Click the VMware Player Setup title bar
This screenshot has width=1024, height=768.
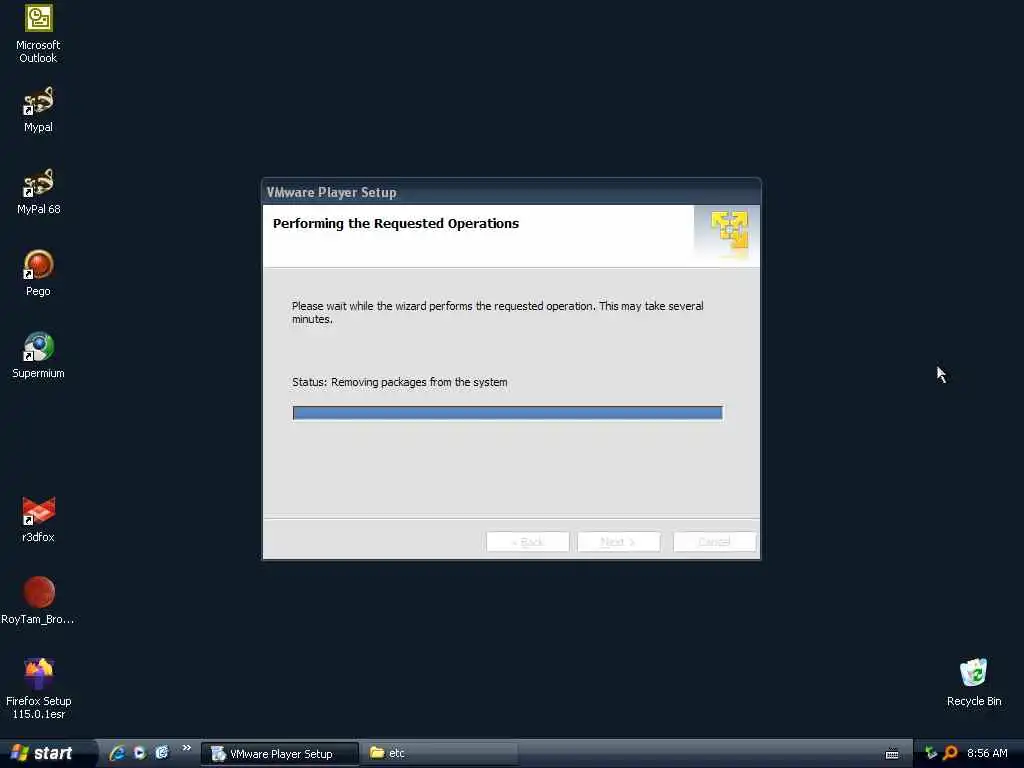coord(511,192)
